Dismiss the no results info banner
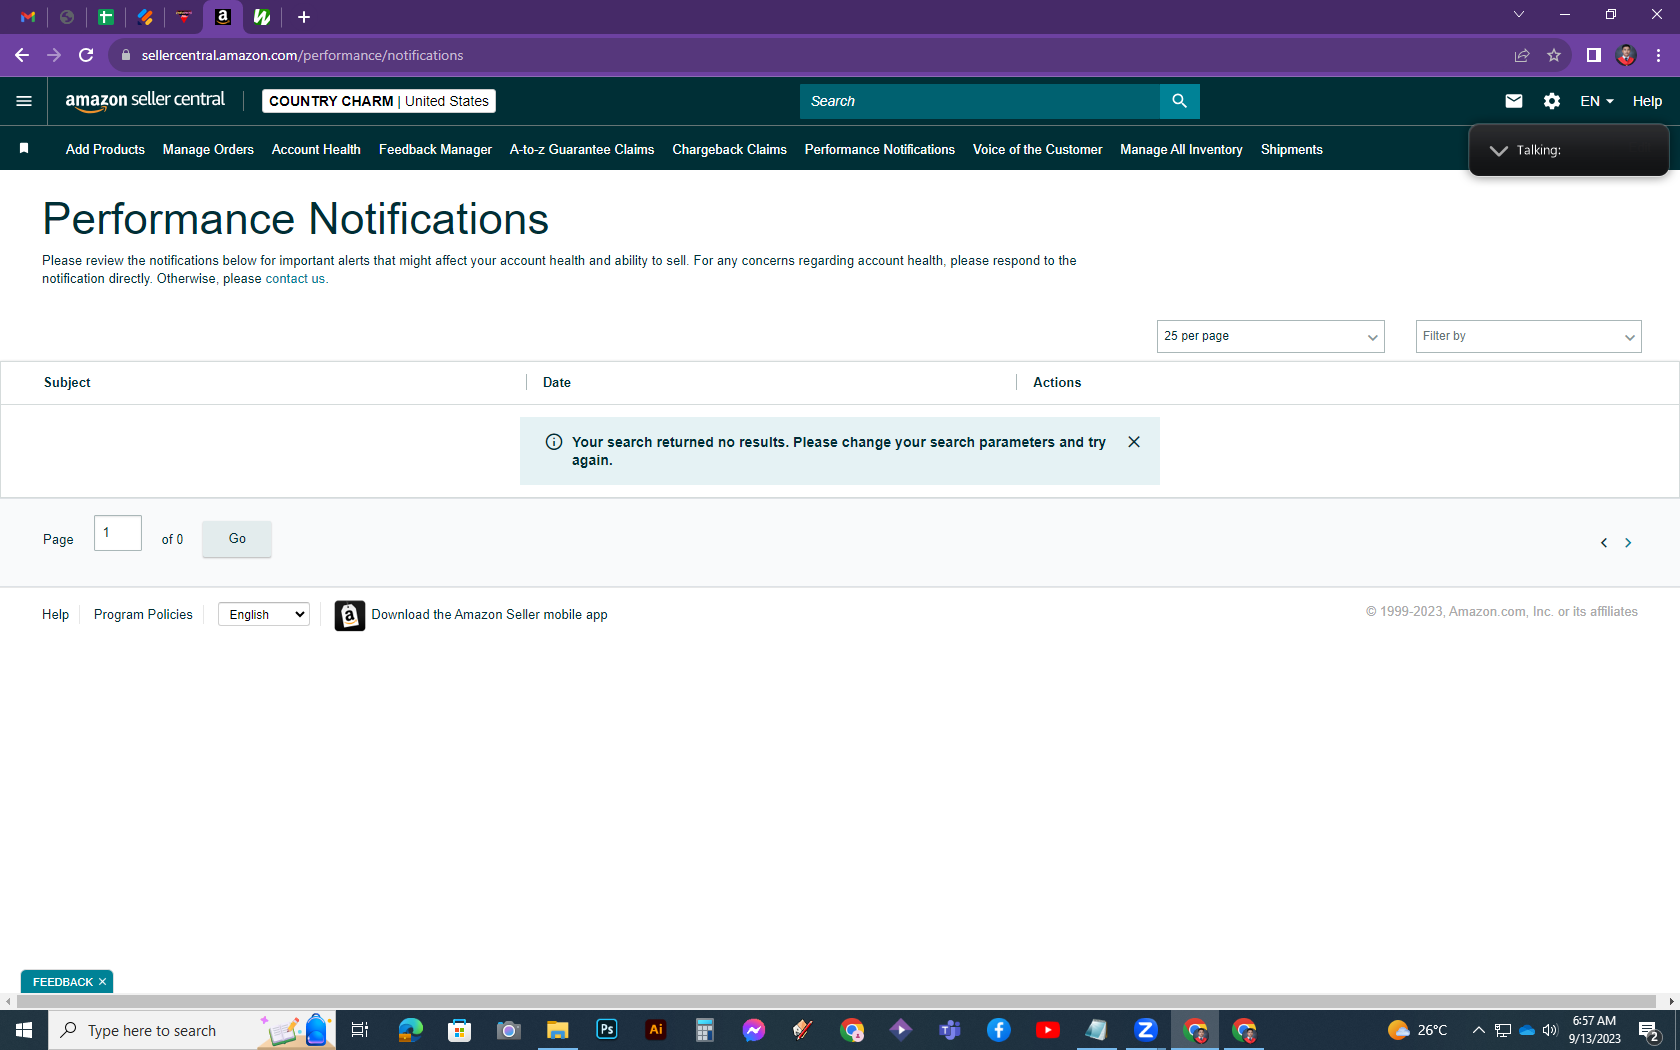Image resolution: width=1680 pixels, height=1050 pixels. coord(1134,442)
